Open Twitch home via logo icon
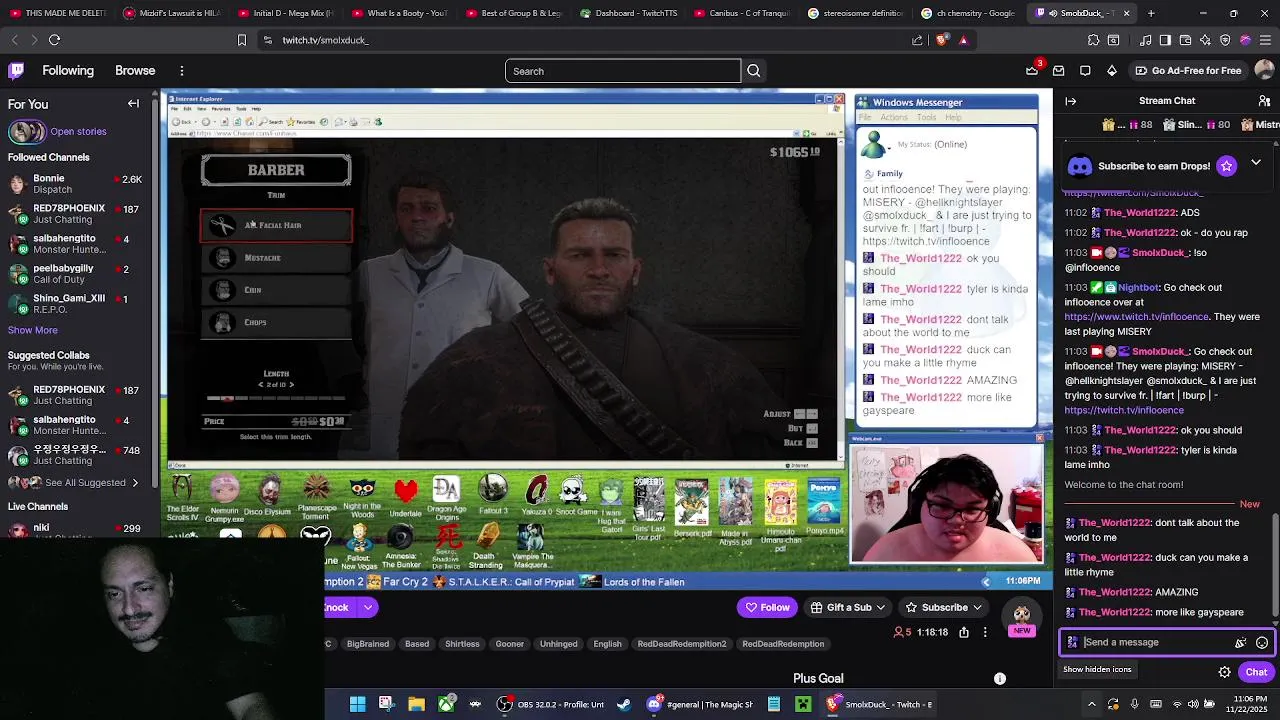This screenshot has width=1280, height=720. 16,71
